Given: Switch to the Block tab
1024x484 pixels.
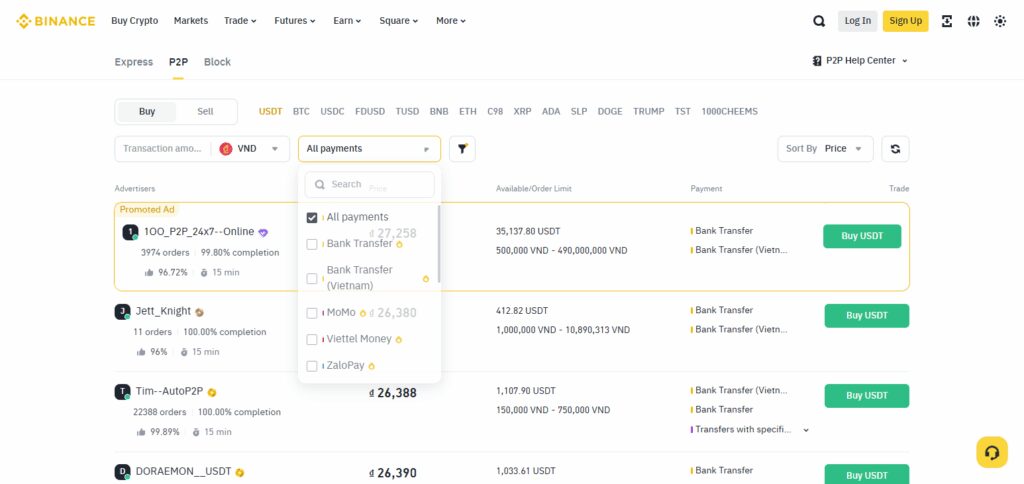Looking at the screenshot, I should coord(217,62).
